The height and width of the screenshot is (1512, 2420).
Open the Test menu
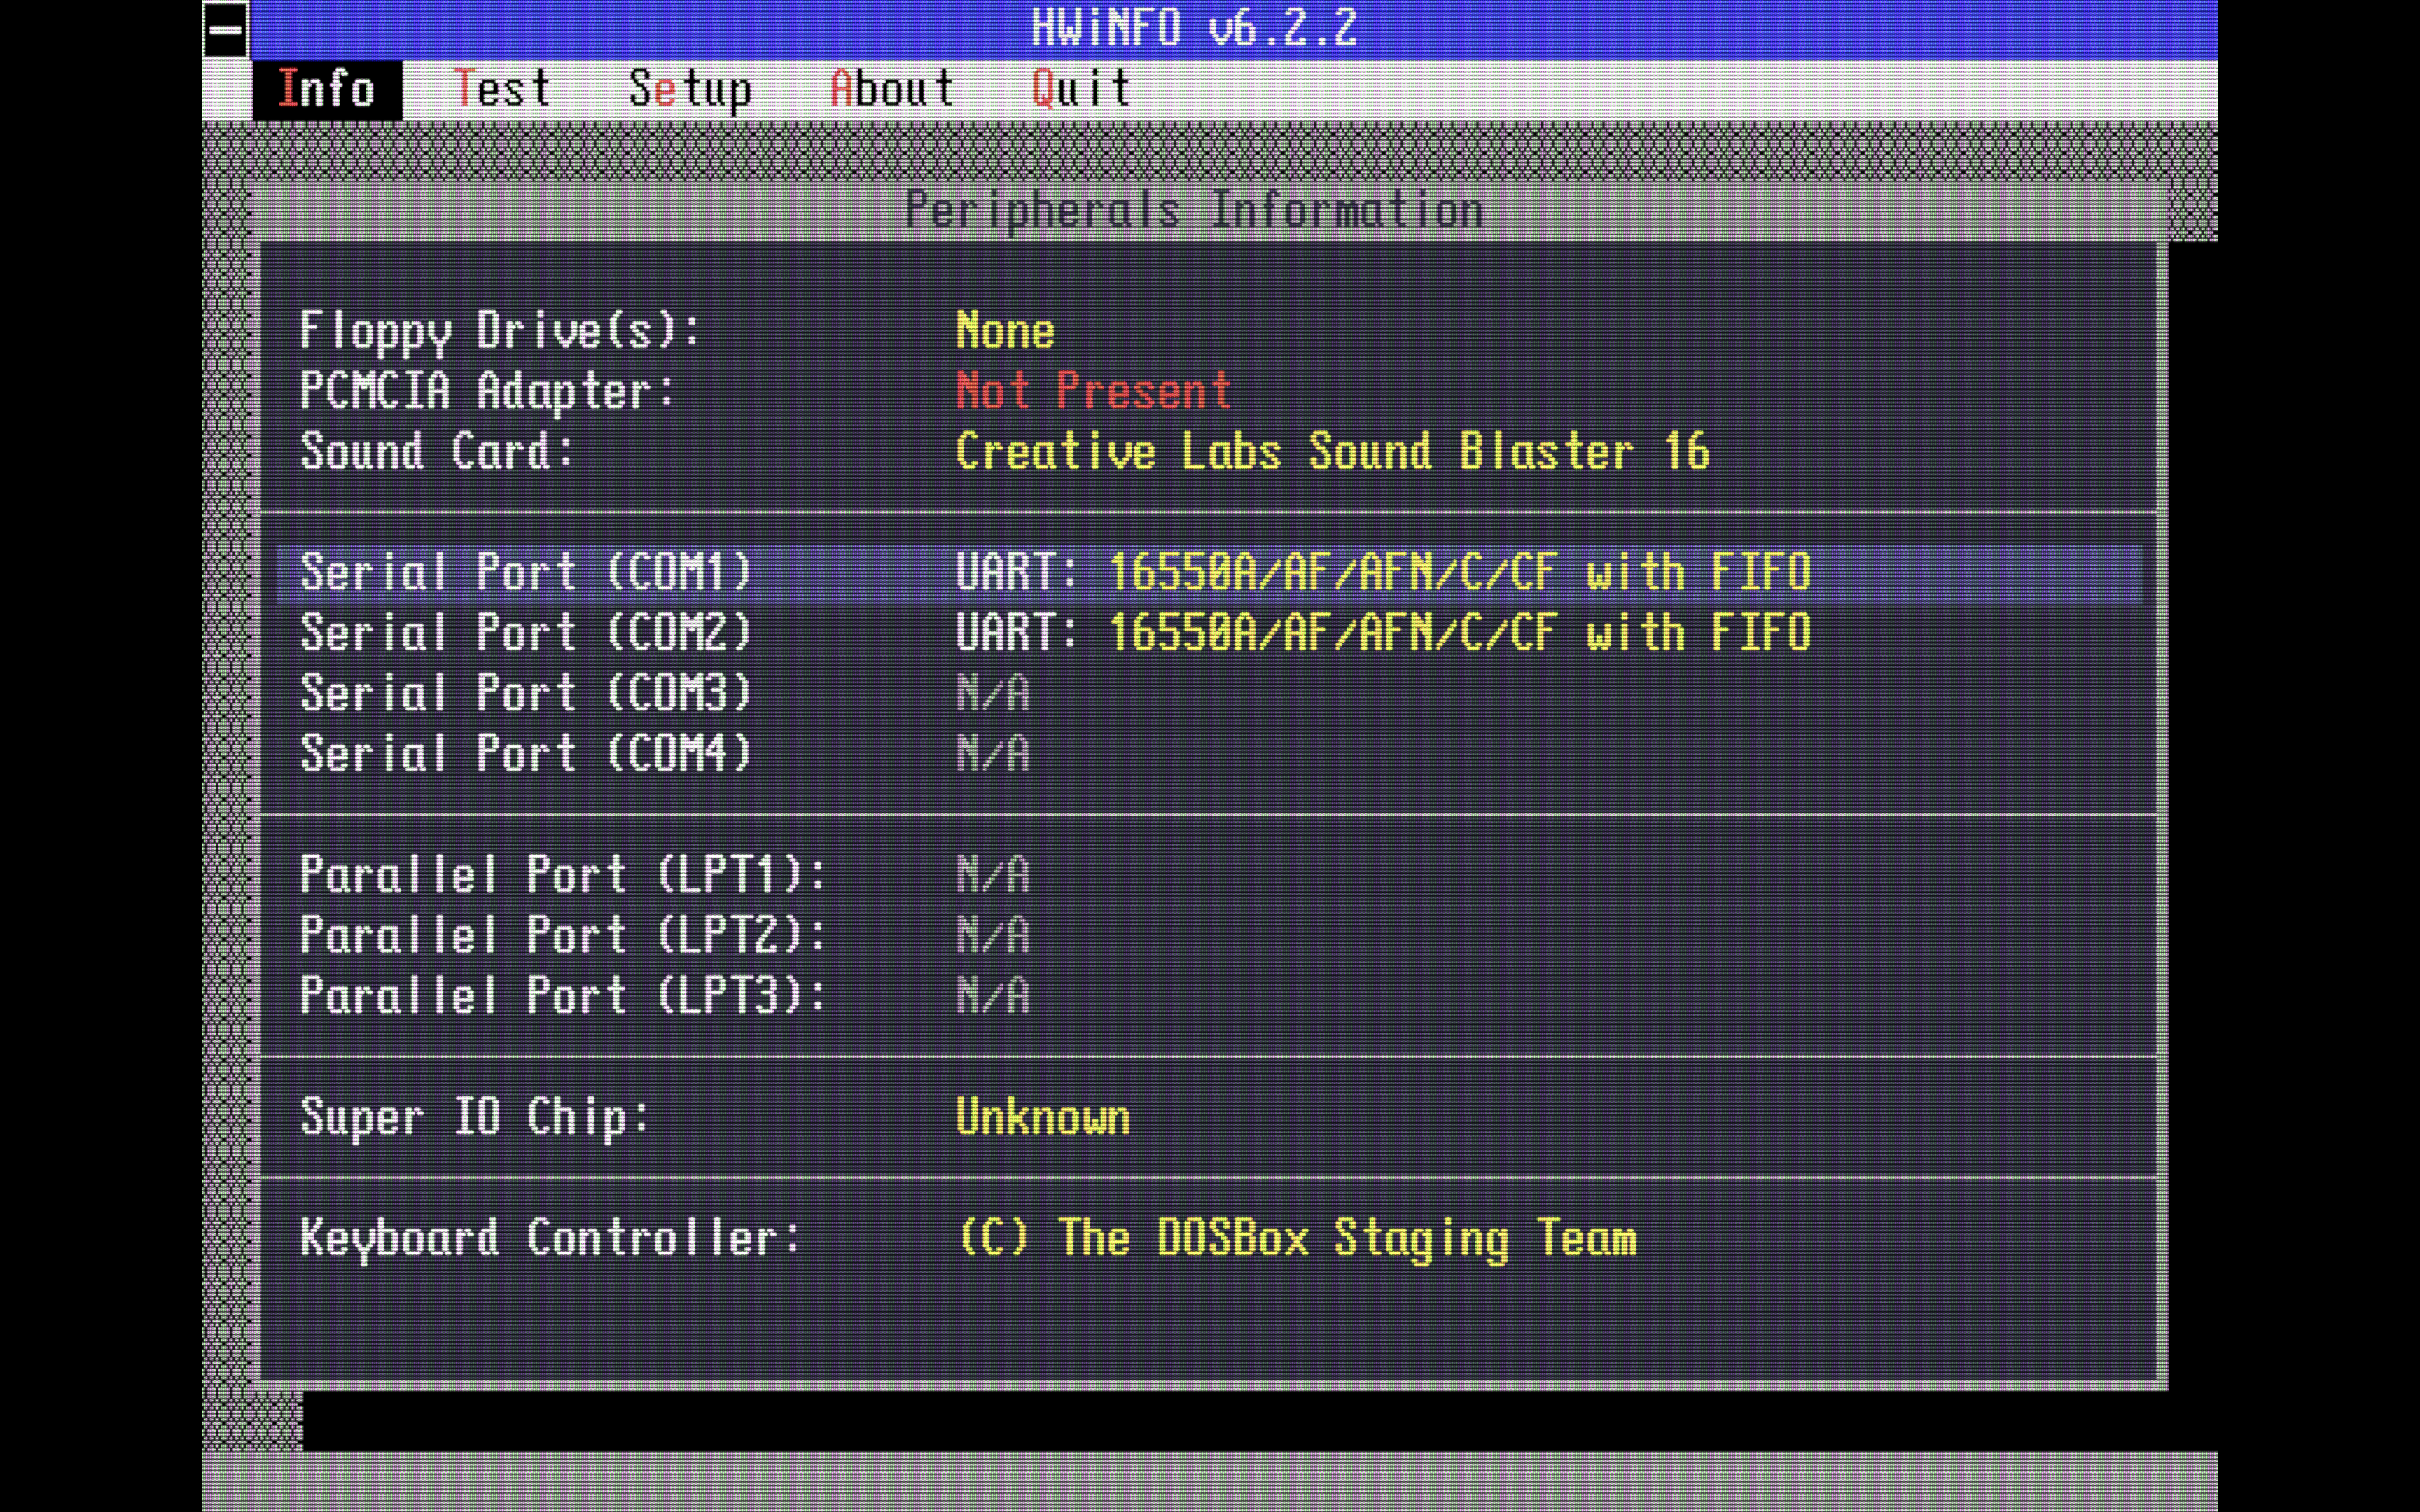click(503, 89)
